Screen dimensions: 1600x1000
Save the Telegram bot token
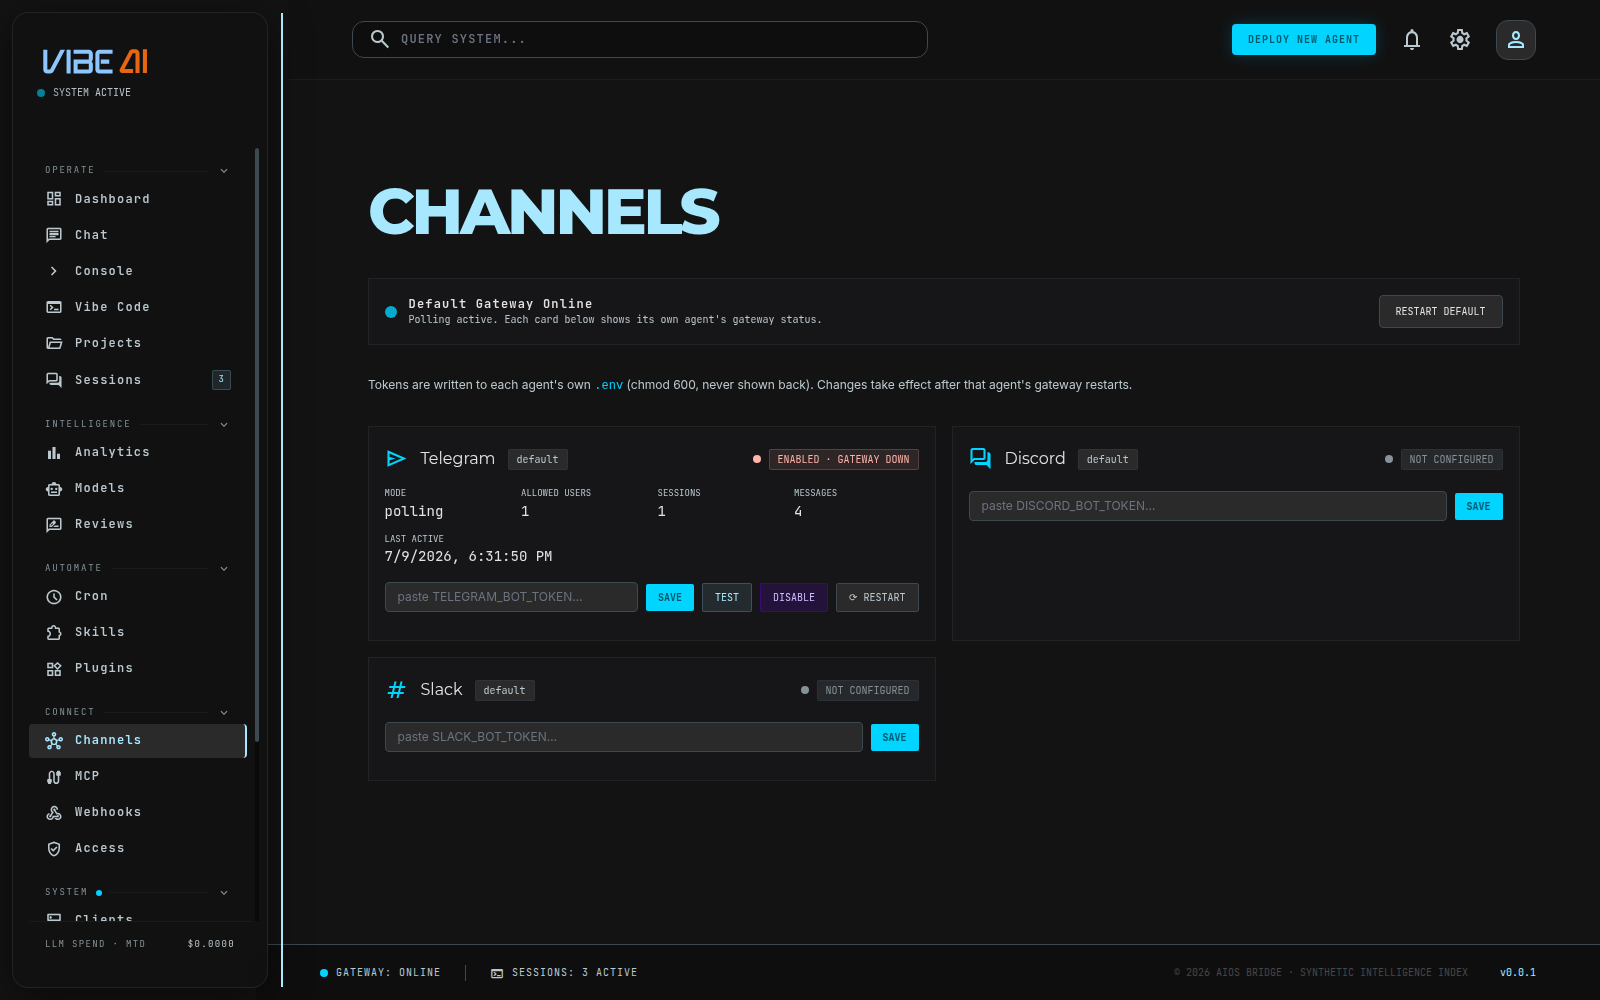click(670, 597)
